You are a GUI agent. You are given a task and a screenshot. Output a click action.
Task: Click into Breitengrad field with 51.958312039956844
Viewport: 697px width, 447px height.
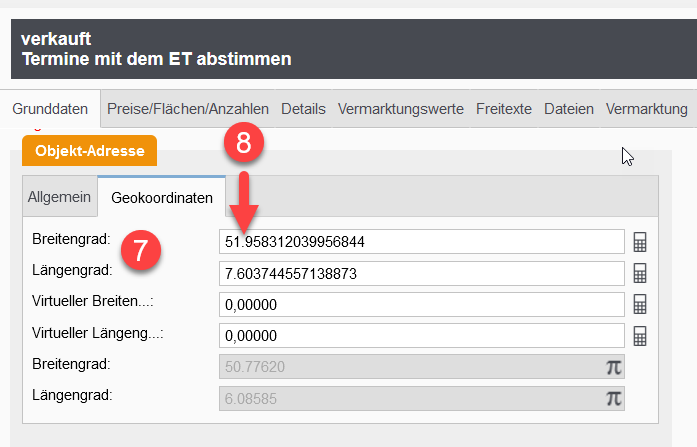pos(420,242)
